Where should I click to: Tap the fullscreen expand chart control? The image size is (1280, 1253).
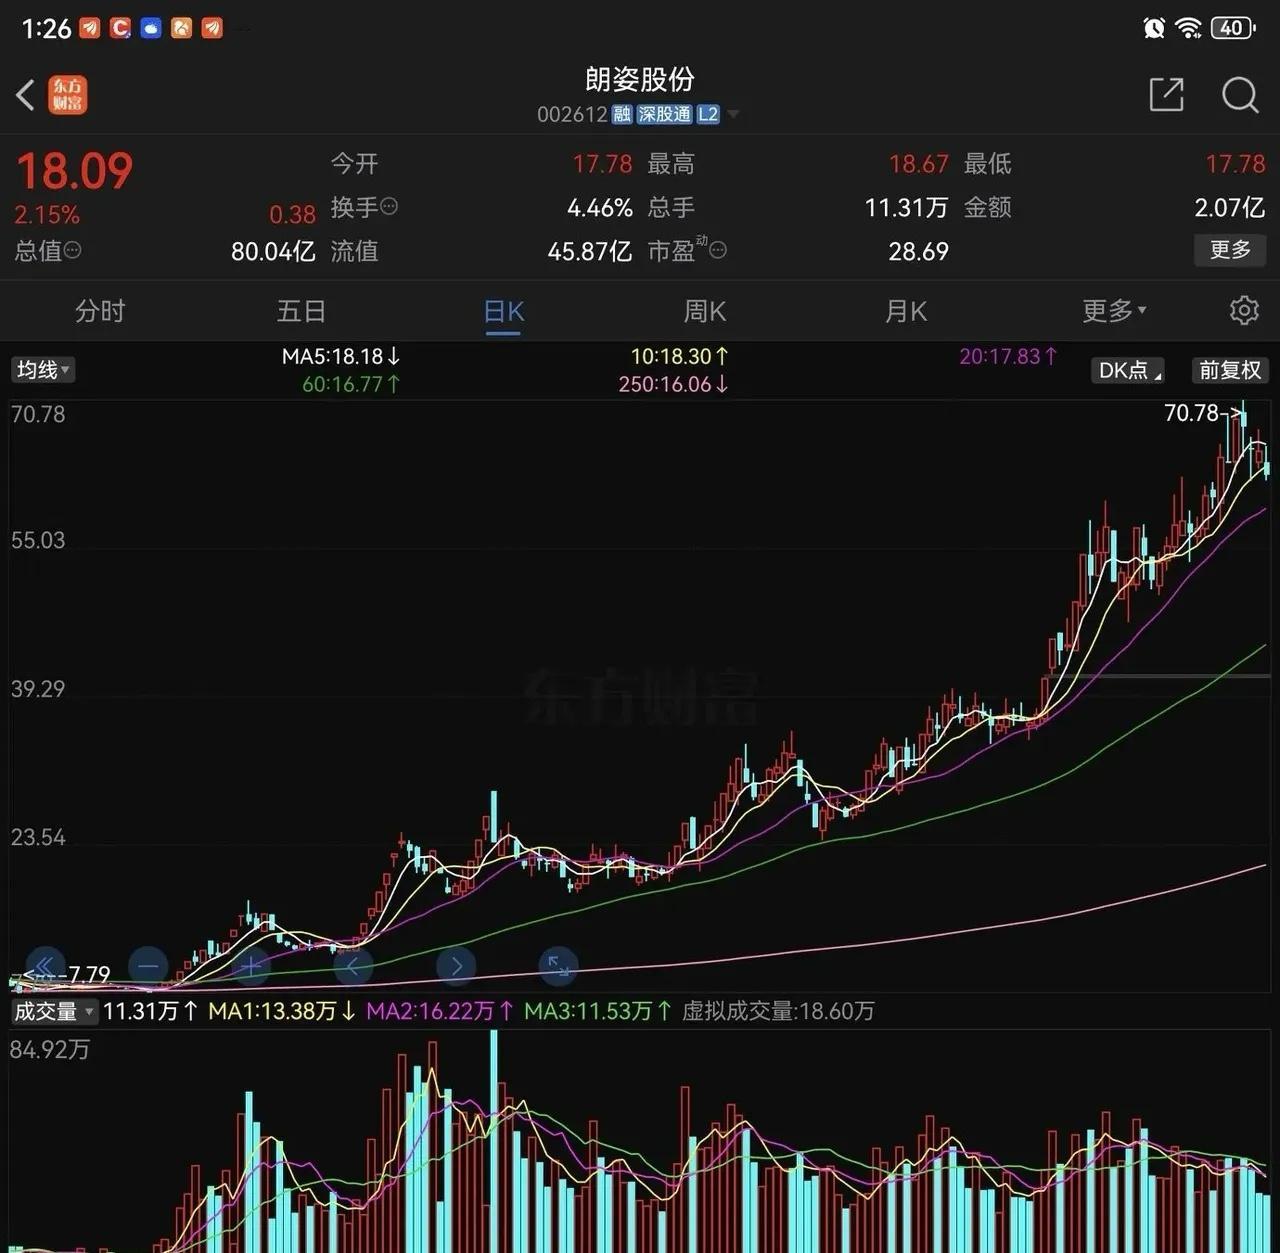click(558, 966)
